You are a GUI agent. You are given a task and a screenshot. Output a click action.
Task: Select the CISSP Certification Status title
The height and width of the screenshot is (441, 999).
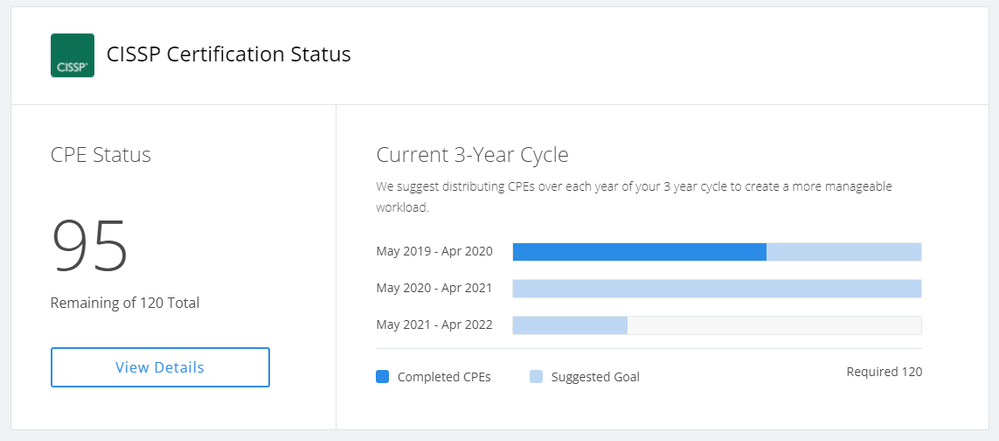229,55
